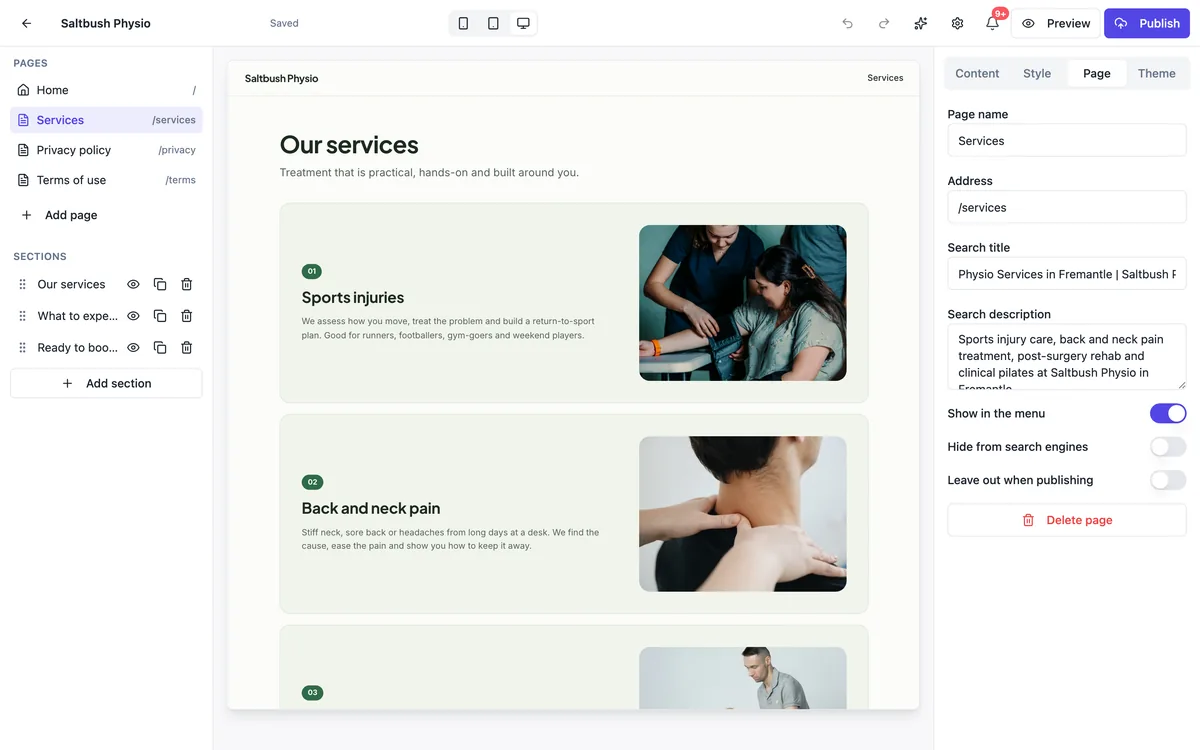Click the Services link in site header
The image size is (1200, 750).
(885, 78)
